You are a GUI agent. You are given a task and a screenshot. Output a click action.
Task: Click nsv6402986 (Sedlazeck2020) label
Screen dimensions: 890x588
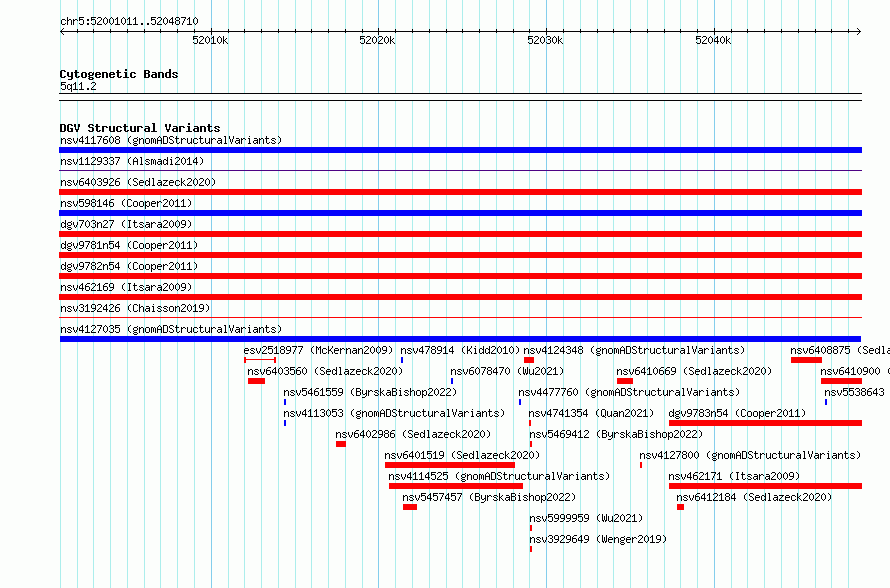[413, 434]
